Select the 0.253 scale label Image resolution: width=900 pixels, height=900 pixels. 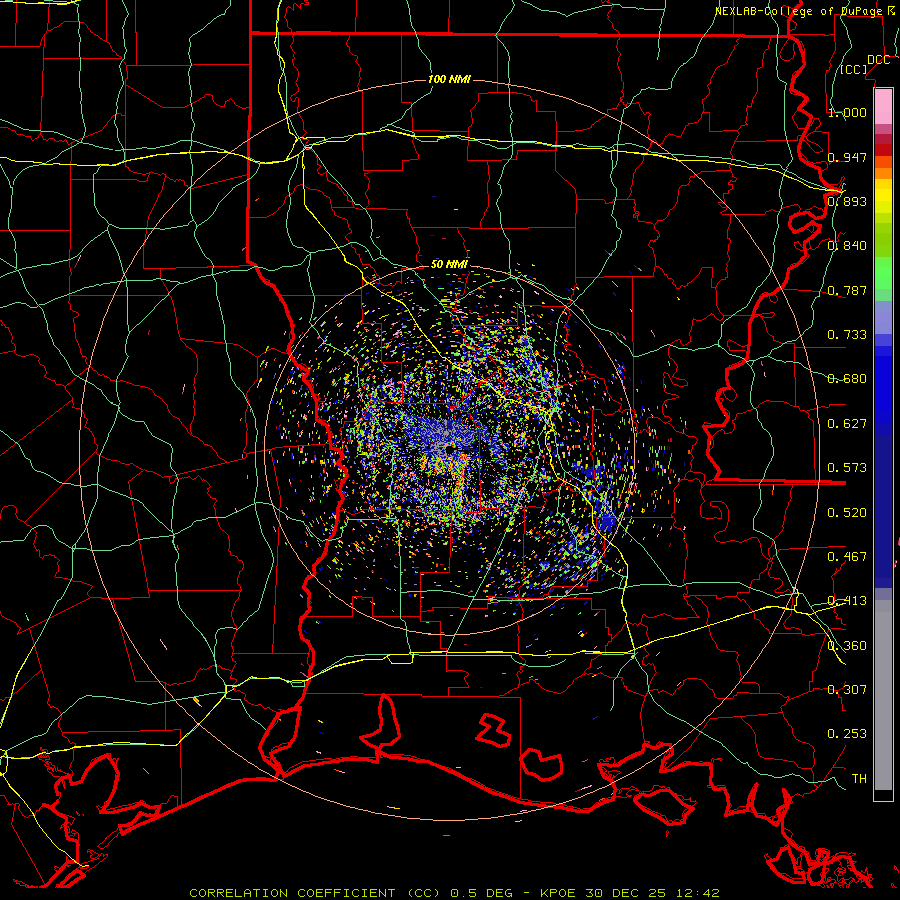pos(847,734)
